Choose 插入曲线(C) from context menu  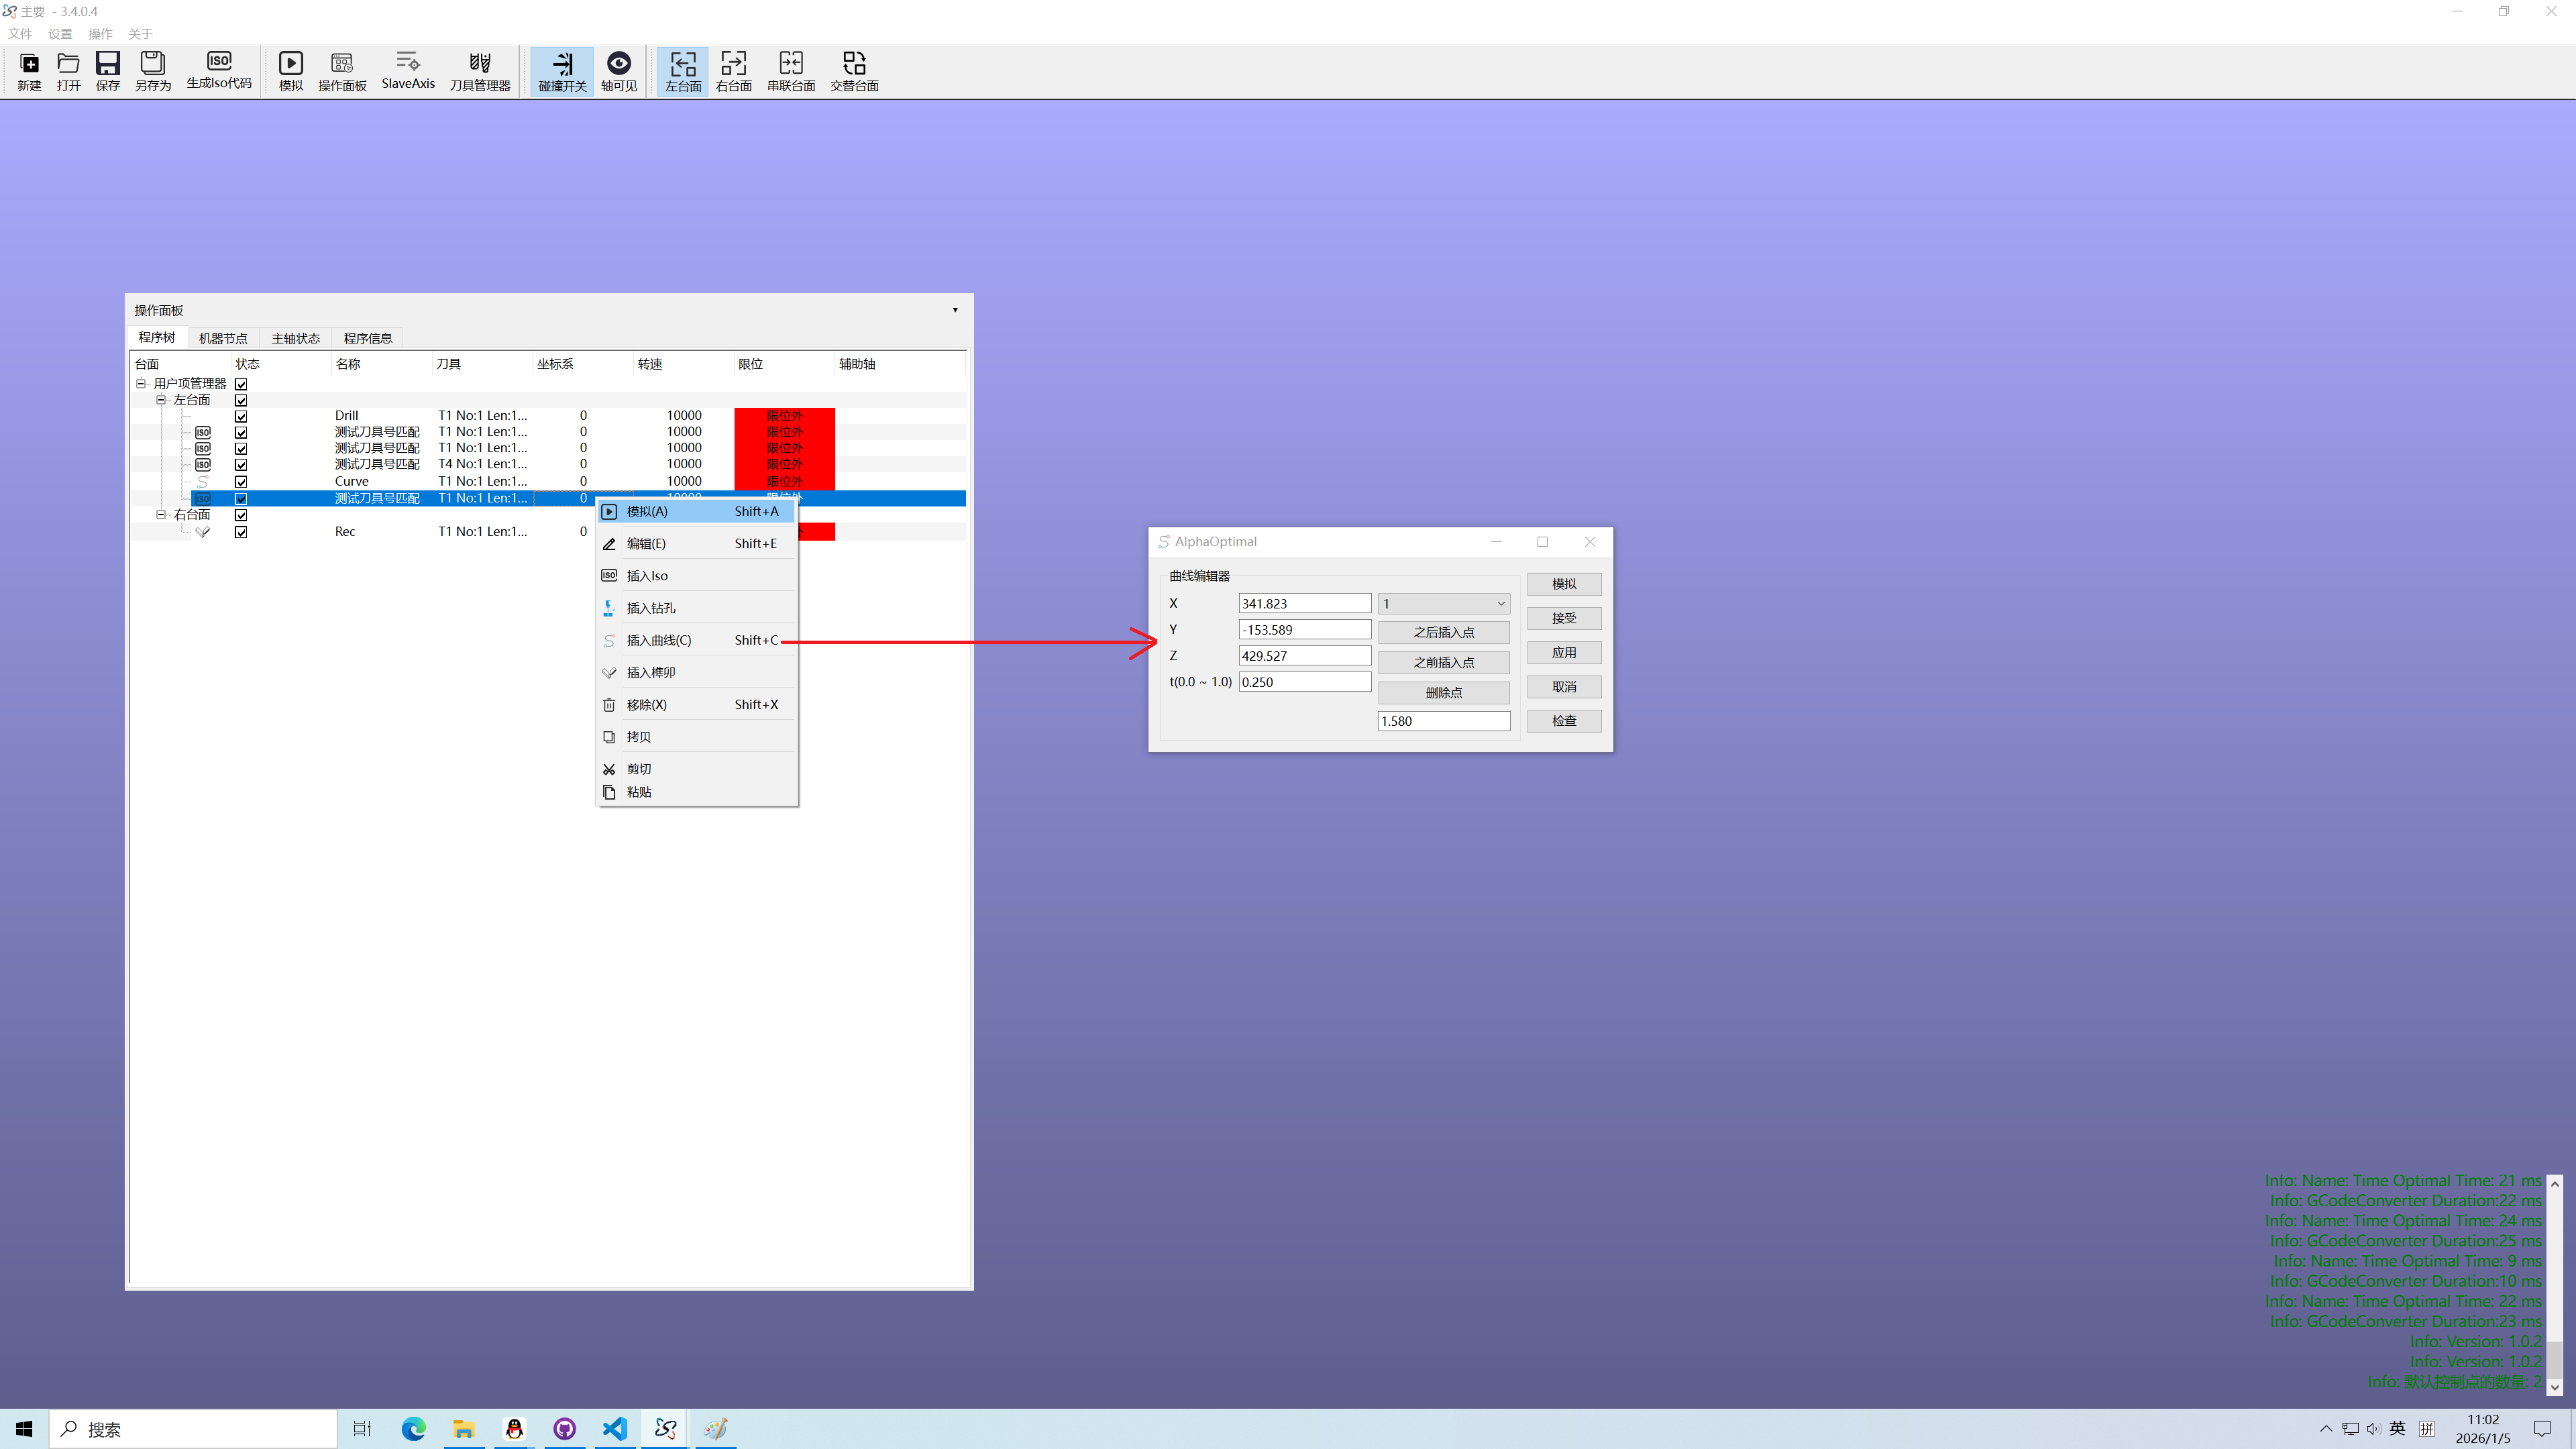tap(659, 640)
